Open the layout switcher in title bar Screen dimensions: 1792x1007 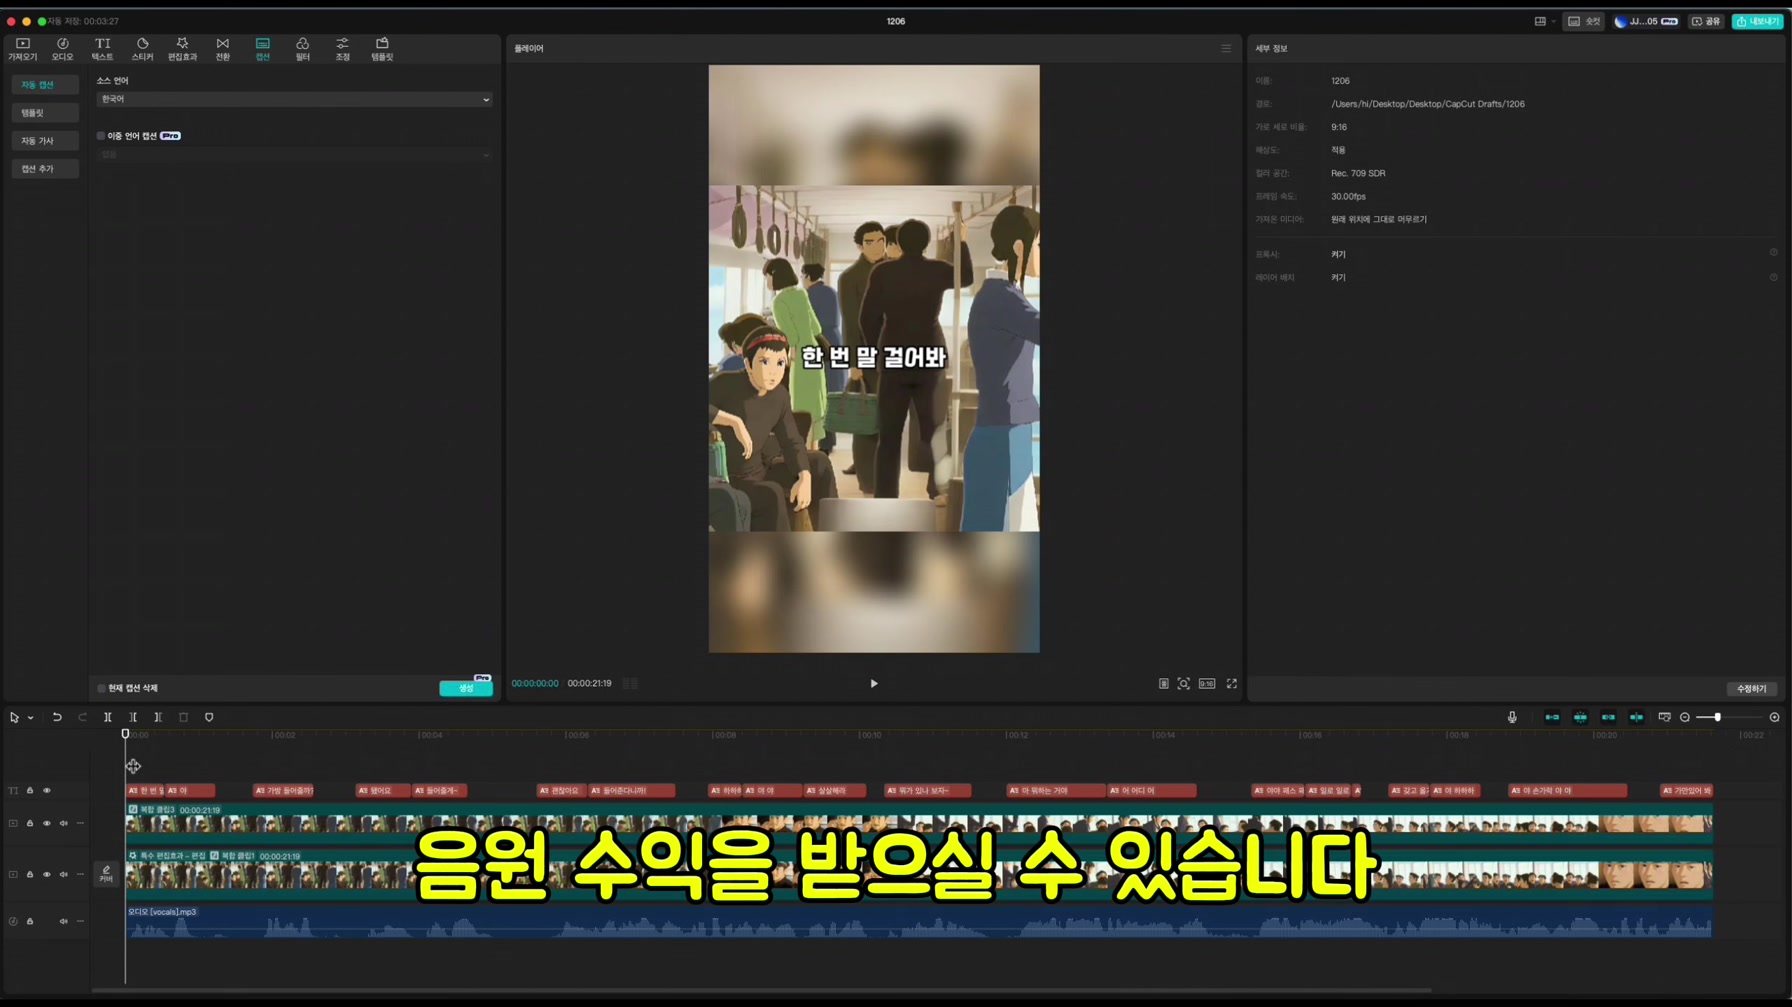[1544, 21]
